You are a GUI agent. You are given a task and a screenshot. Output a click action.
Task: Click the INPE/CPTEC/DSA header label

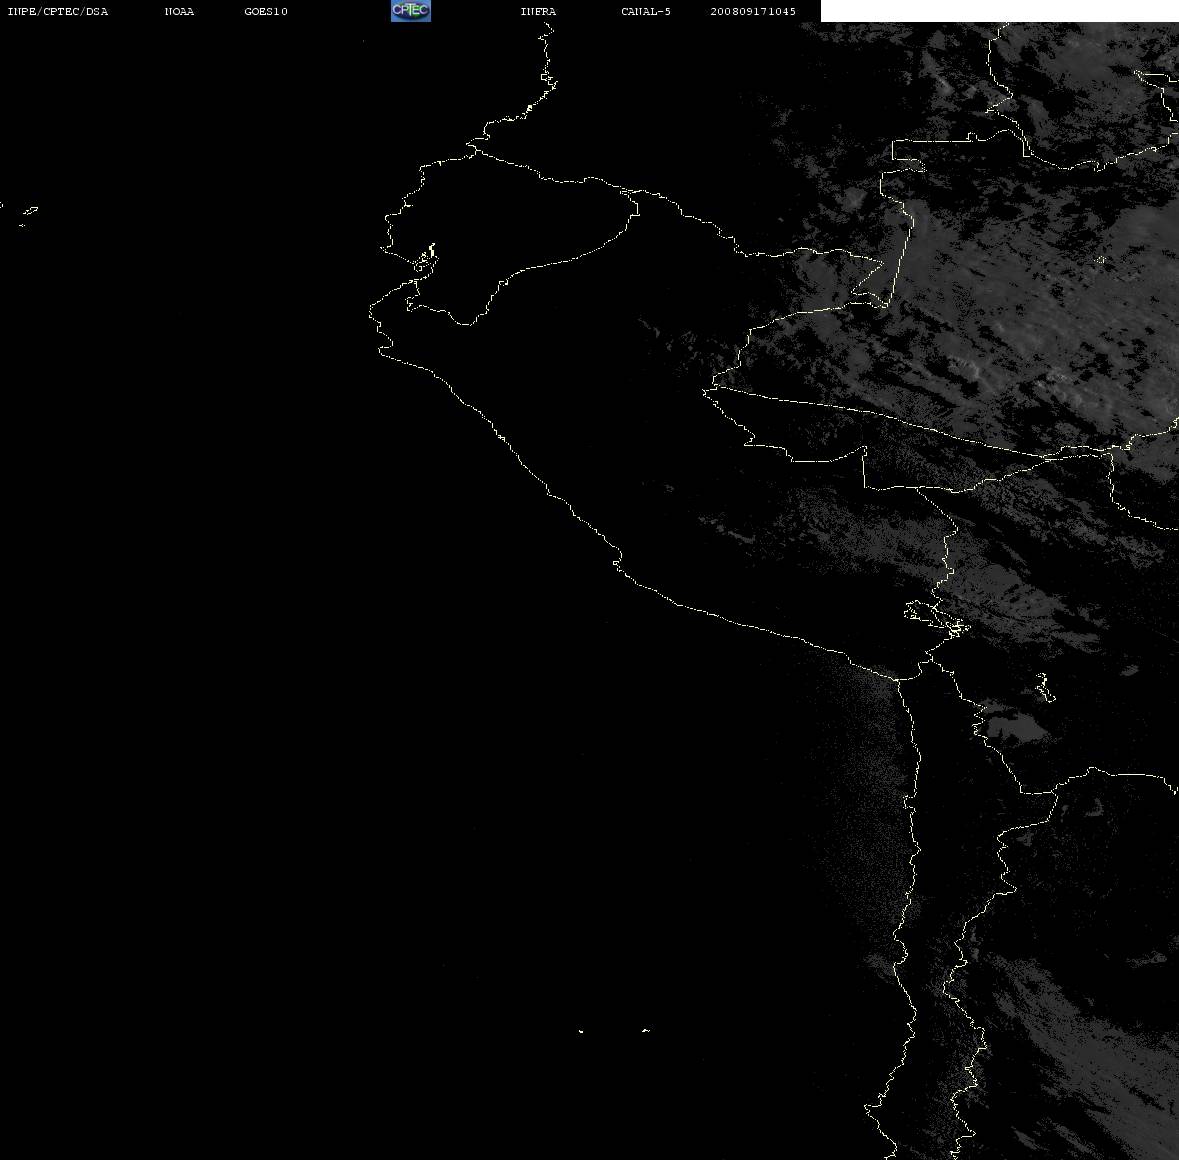(58, 11)
